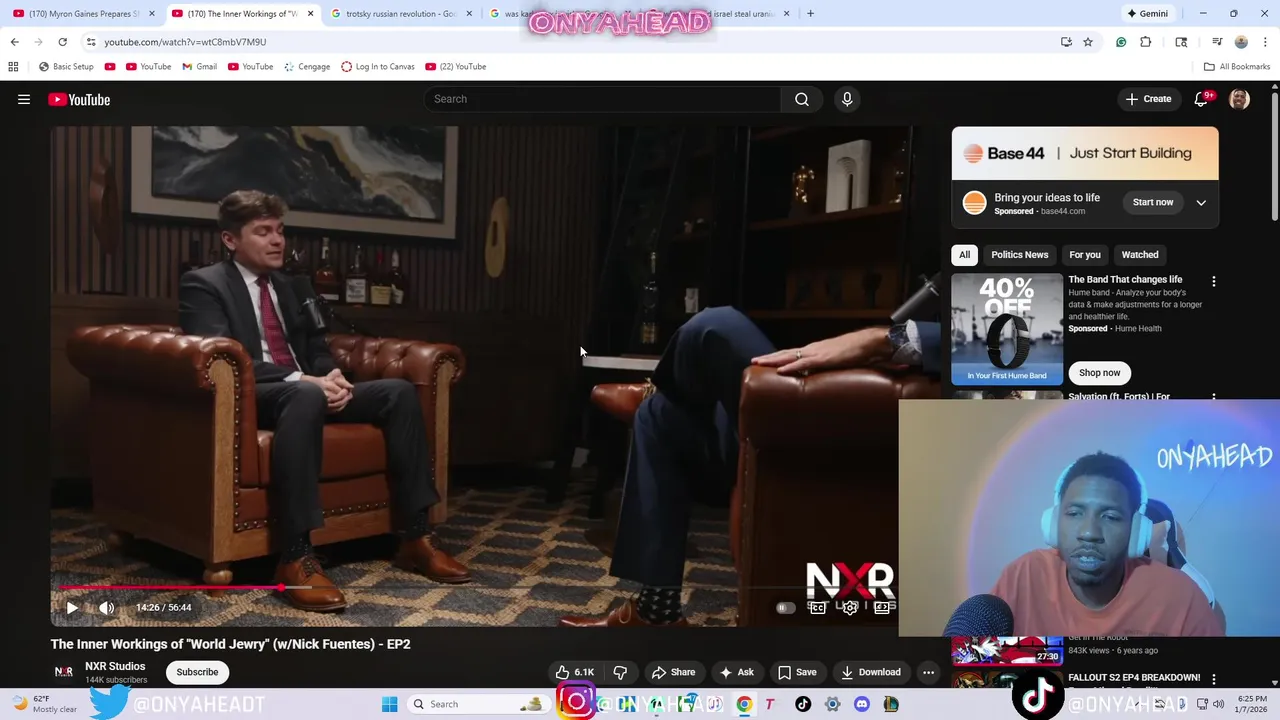Reload the page
This screenshot has width=1280, height=720.
pyautogui.click(x=62, y=42)
